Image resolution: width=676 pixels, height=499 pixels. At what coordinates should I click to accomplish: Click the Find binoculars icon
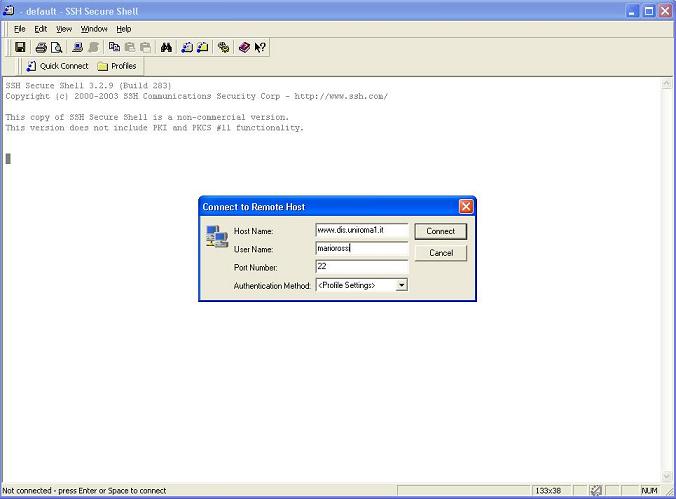pos(166,47)
